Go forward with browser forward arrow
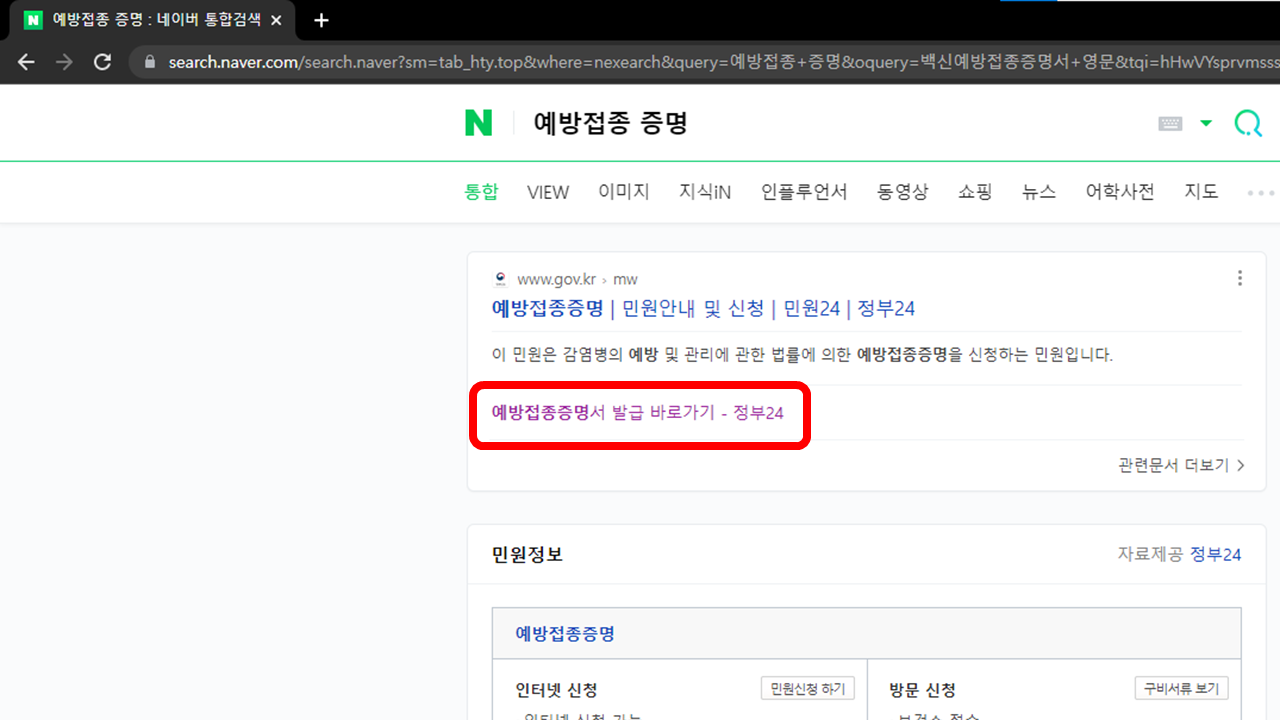 64,62
